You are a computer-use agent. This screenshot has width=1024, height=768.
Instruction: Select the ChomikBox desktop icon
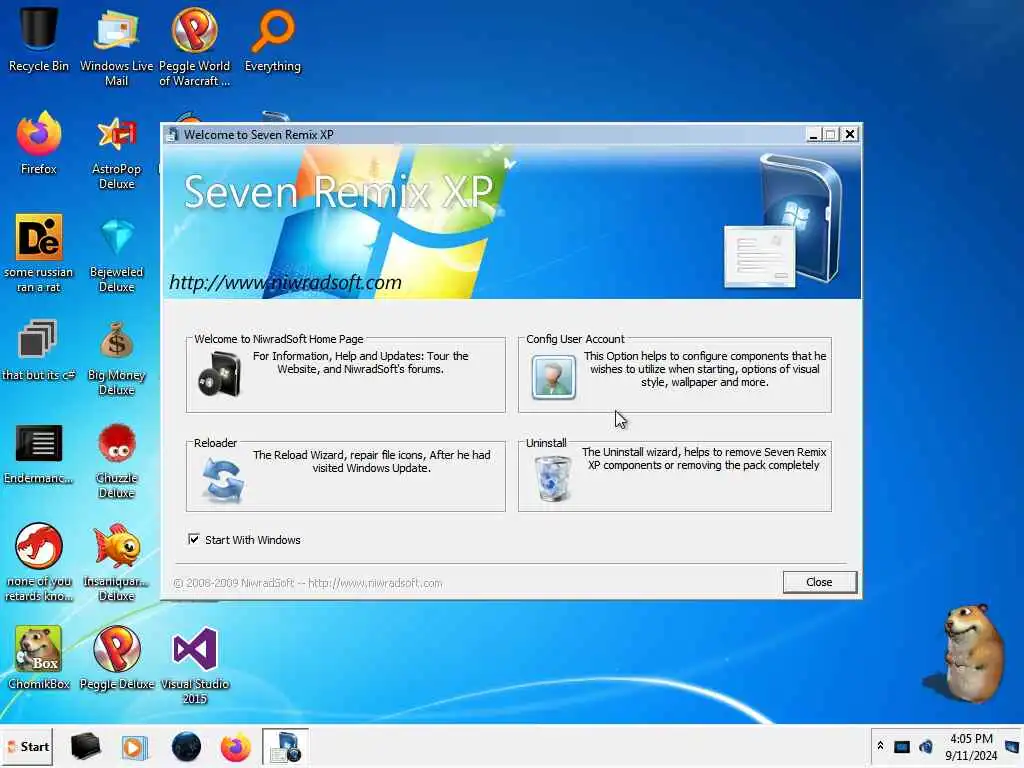[39, 657]
